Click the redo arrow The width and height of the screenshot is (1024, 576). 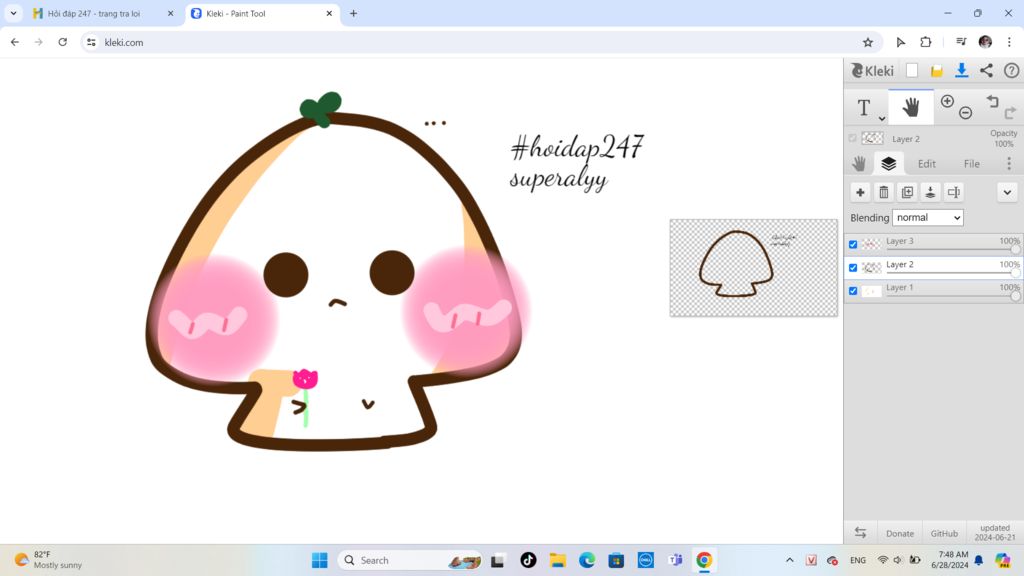click(x=1010, y=113)
